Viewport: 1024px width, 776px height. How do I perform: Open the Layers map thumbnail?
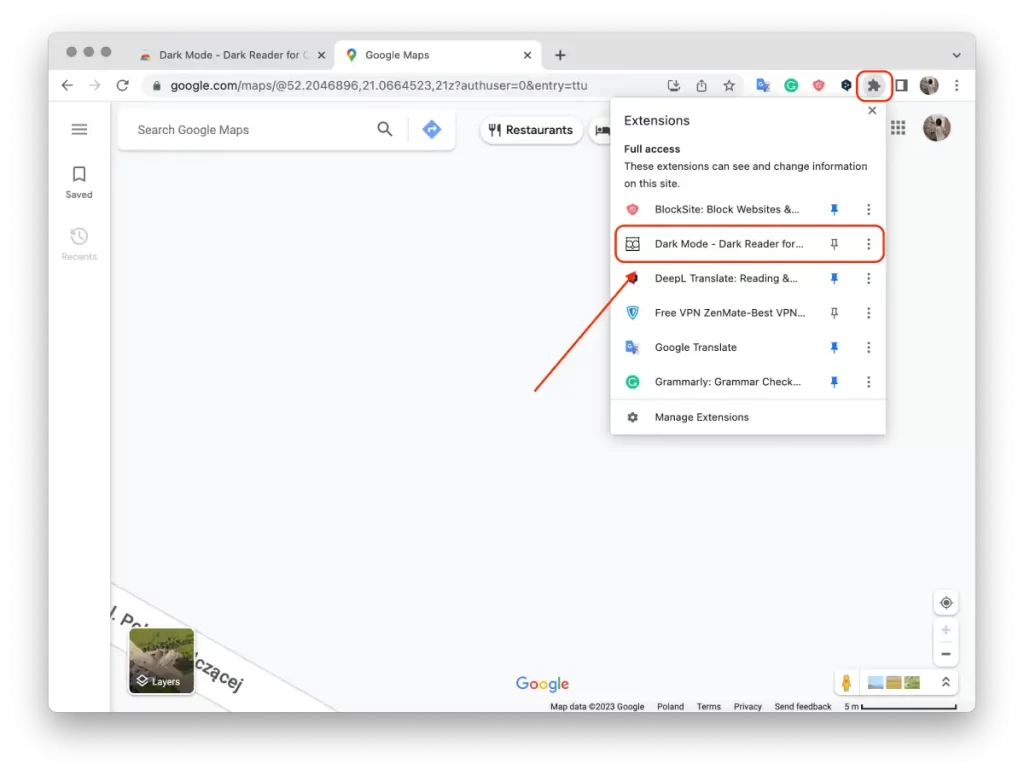pyautogui.click(x=161, y=660)
